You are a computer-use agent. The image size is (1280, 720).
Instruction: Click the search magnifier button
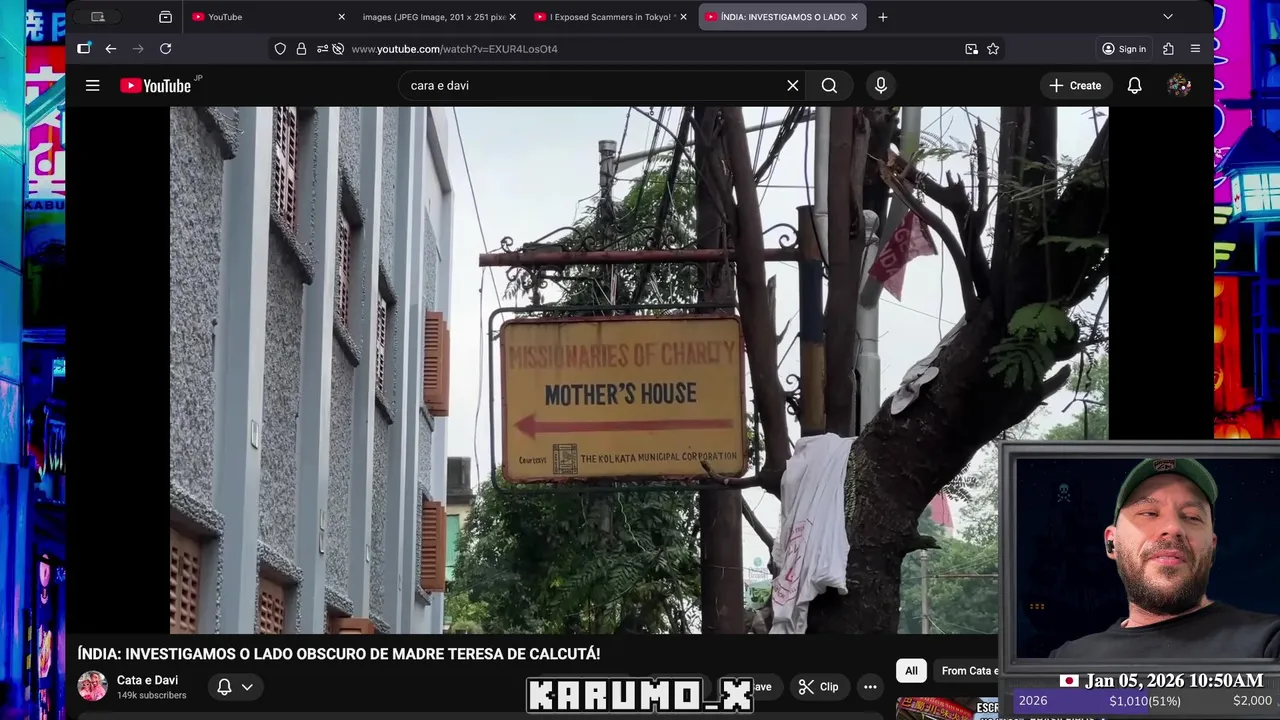829,86
